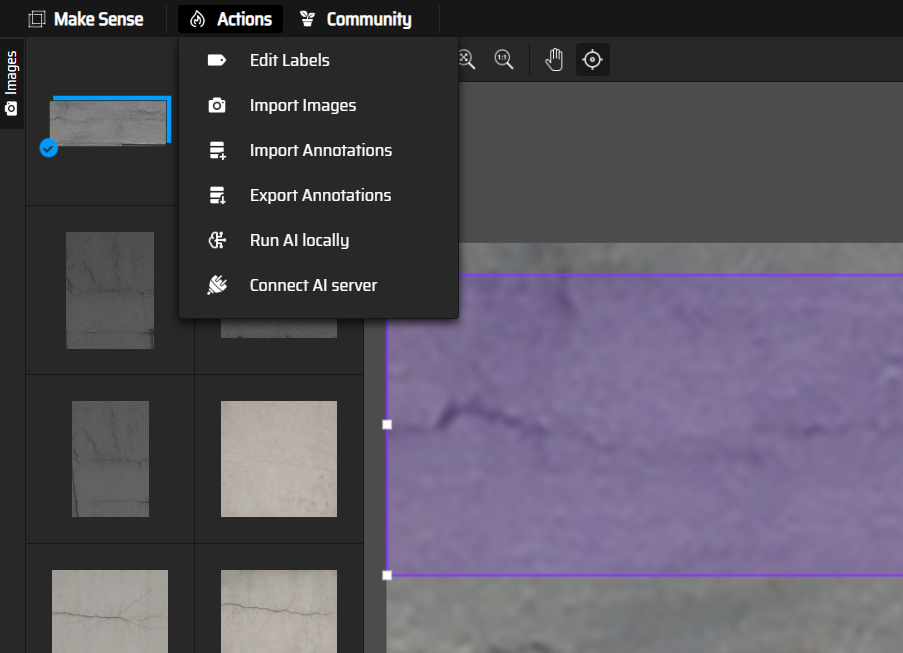Toggle the crosshair cursor tool
Viewport: 903px width, 653px height.
pyautogui.click(x=593, y=59)
